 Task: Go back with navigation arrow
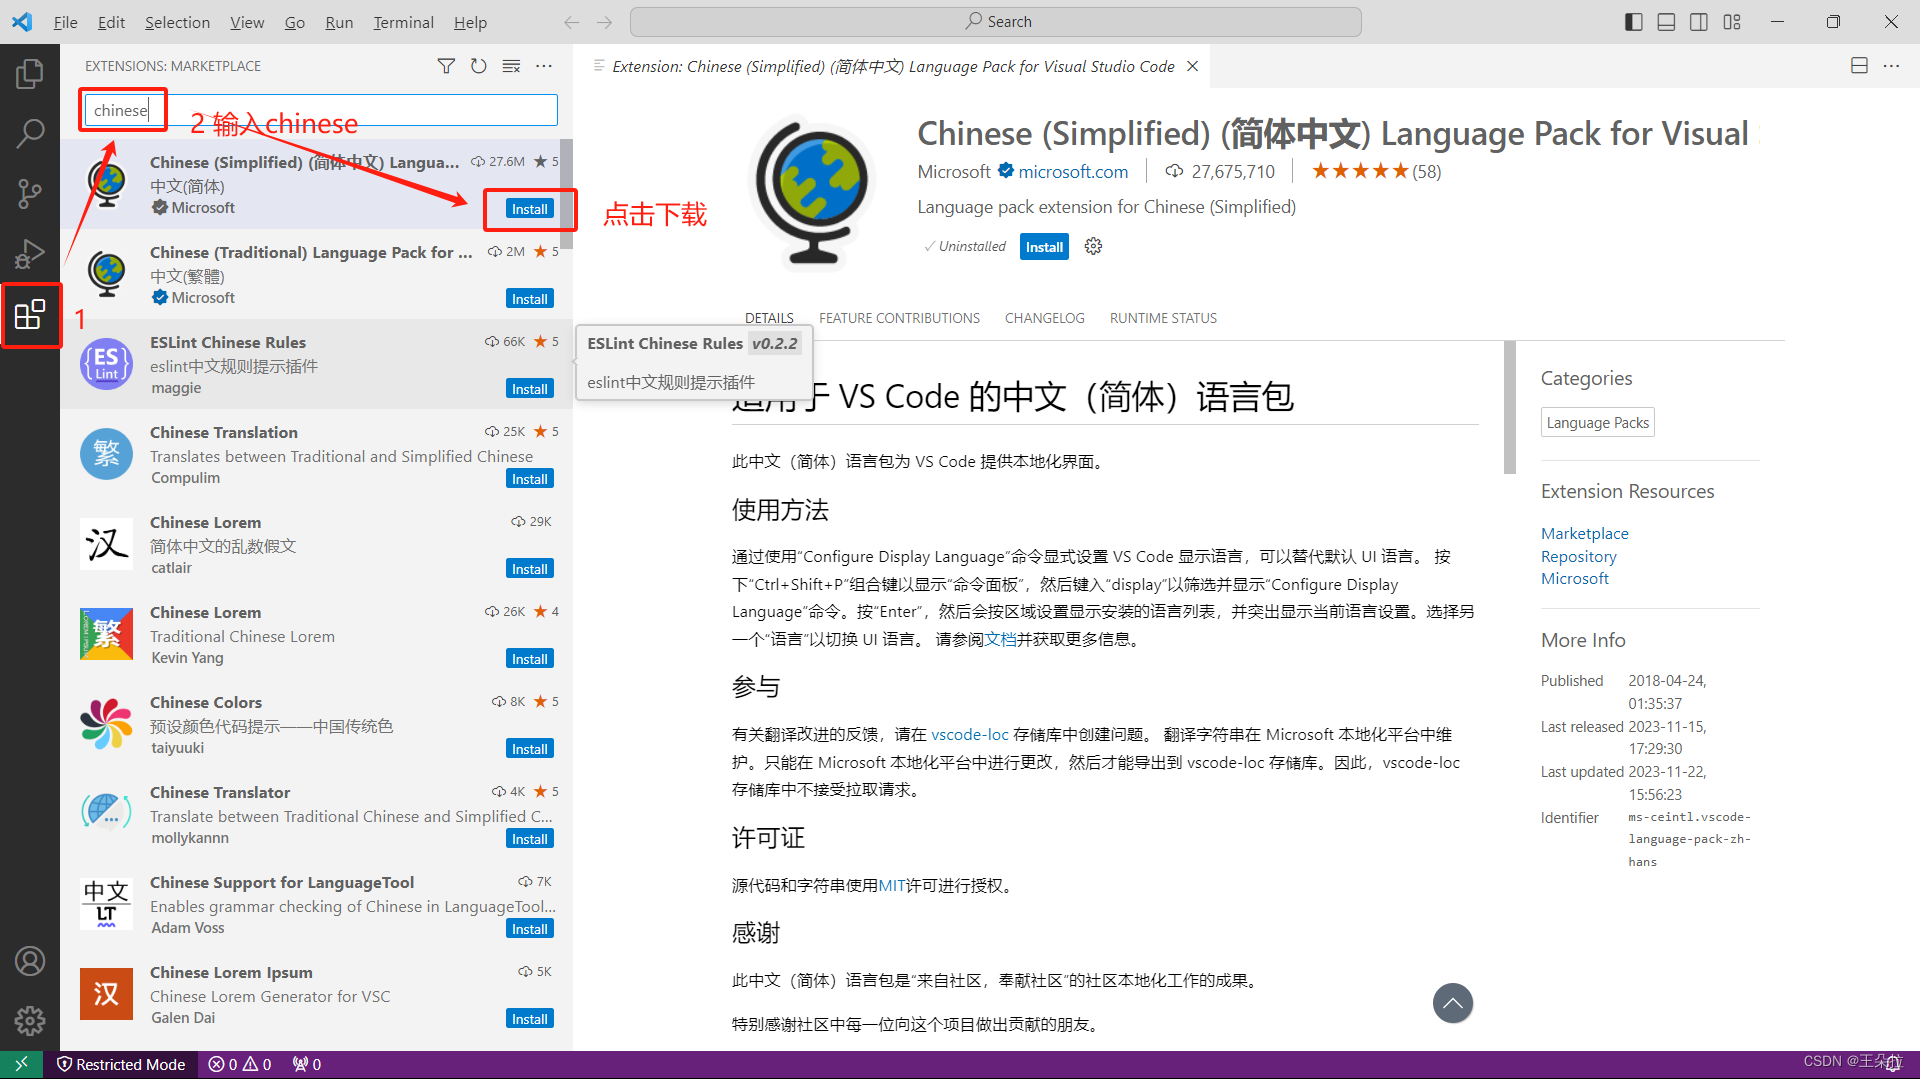point(571,22)
